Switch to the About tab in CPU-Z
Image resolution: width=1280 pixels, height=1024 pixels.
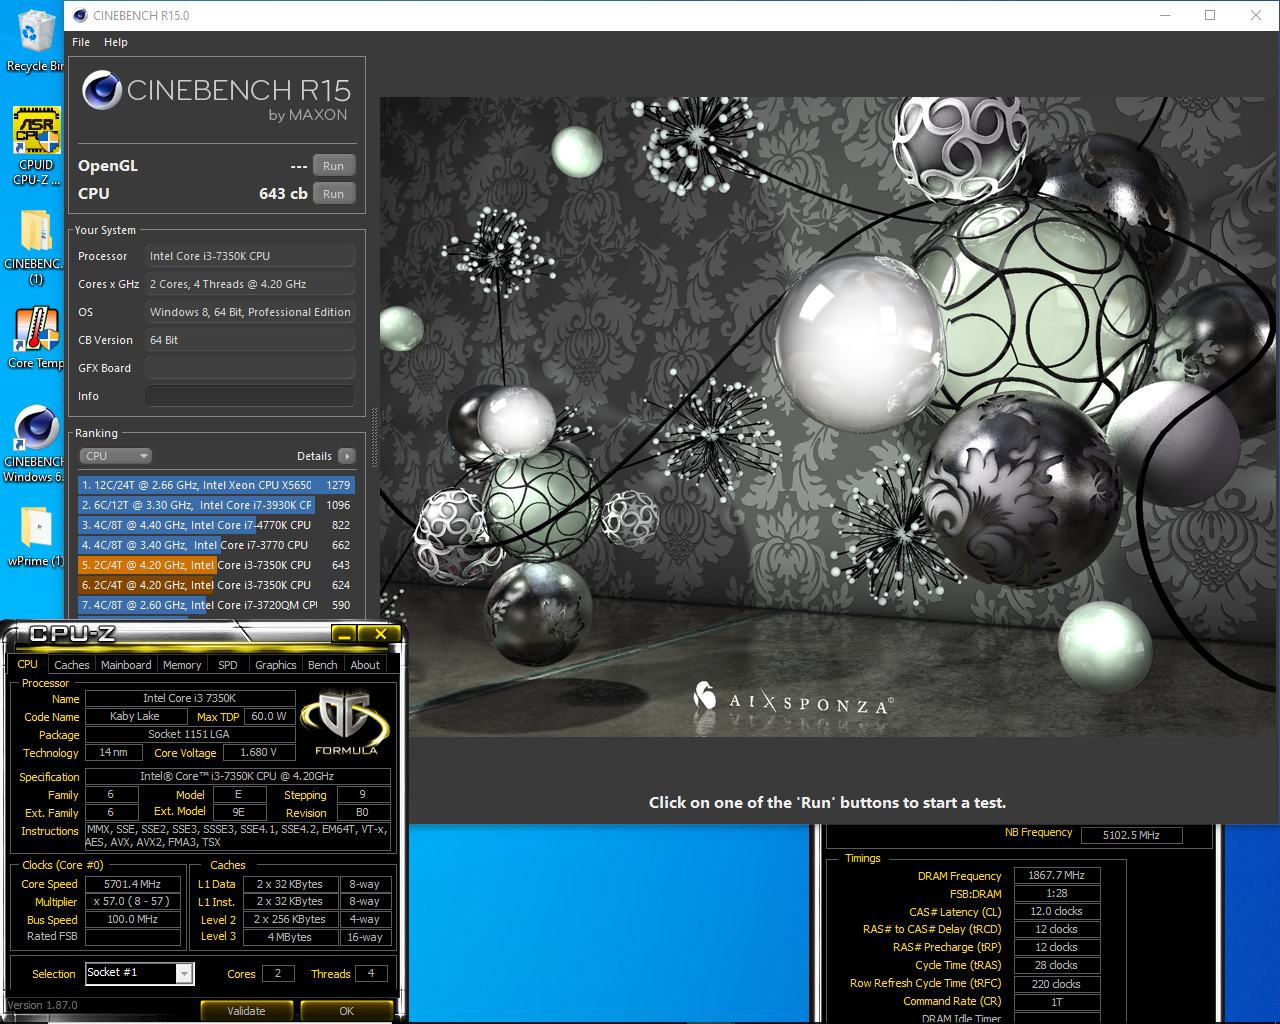(365, 665)
